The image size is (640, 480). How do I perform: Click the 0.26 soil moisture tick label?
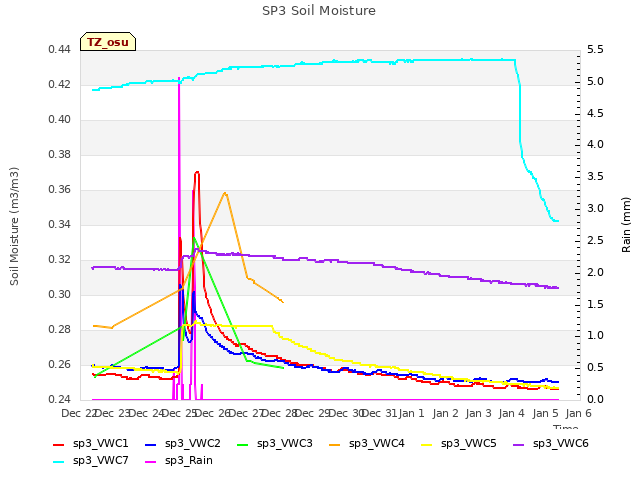click(x=59, y=364)
